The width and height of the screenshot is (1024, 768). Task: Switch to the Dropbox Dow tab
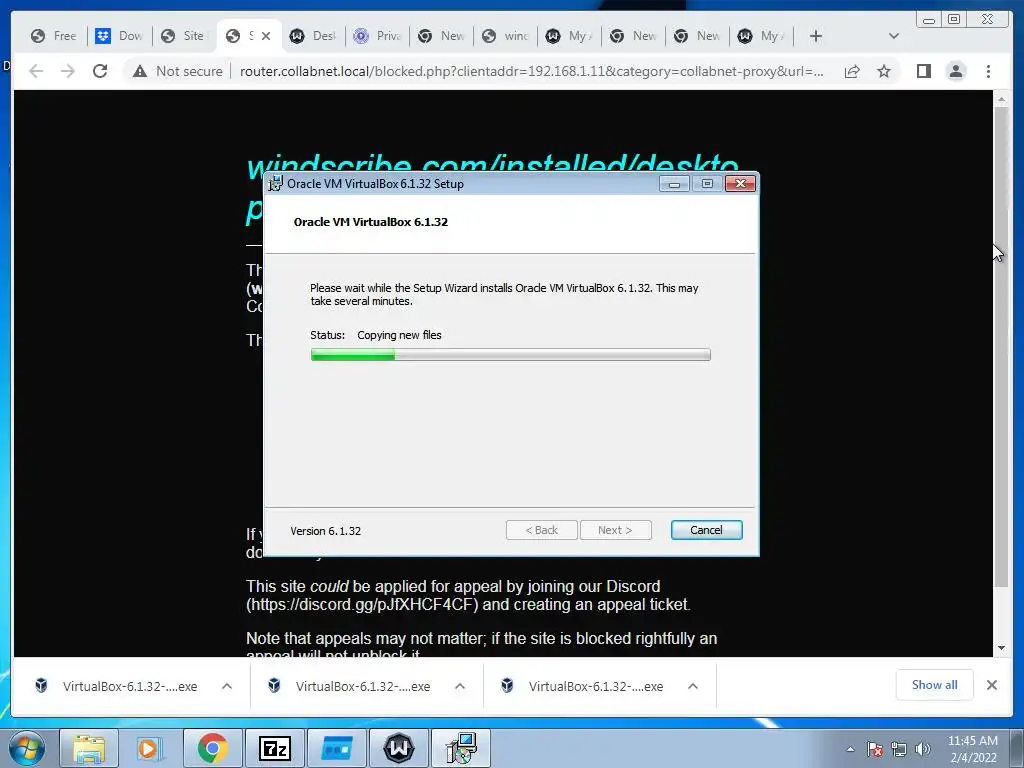pos(119,36)
